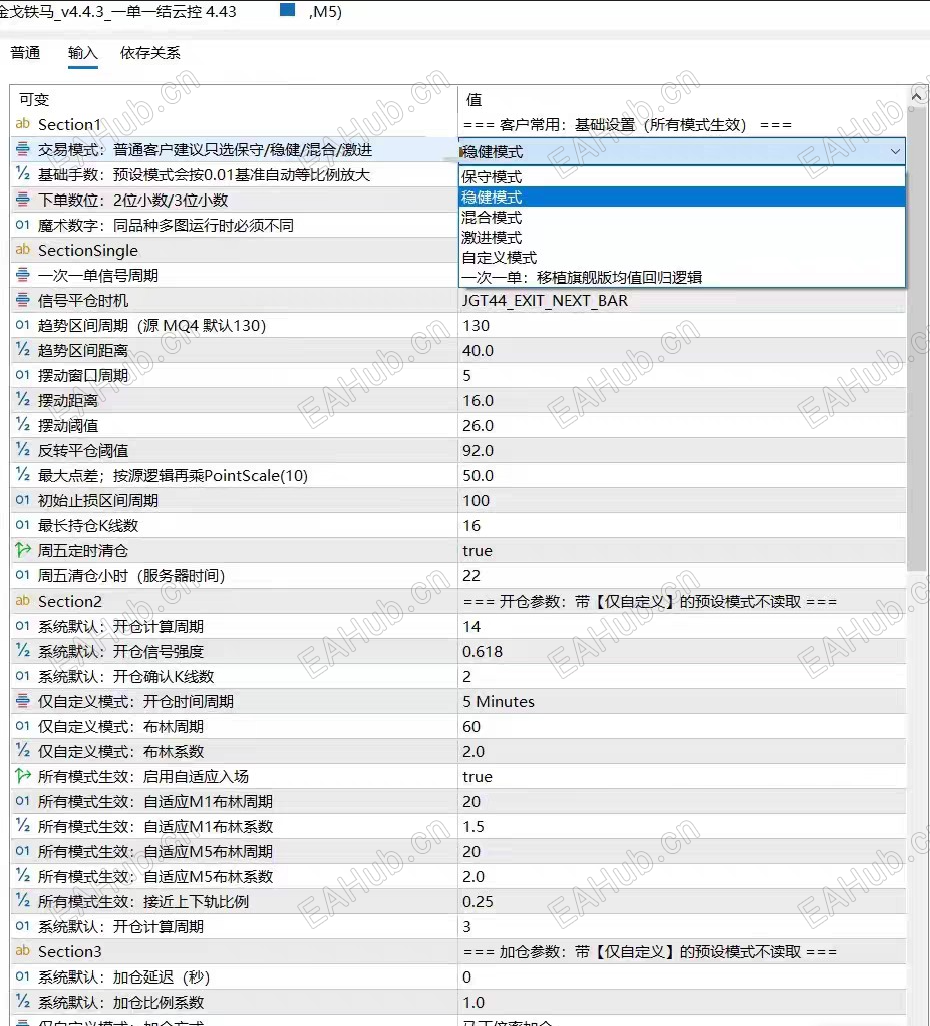Image resolution: width=930 pixels, height=1026 pixels.
Task: Open the 依存关系 tab
Action: point(150,53)
